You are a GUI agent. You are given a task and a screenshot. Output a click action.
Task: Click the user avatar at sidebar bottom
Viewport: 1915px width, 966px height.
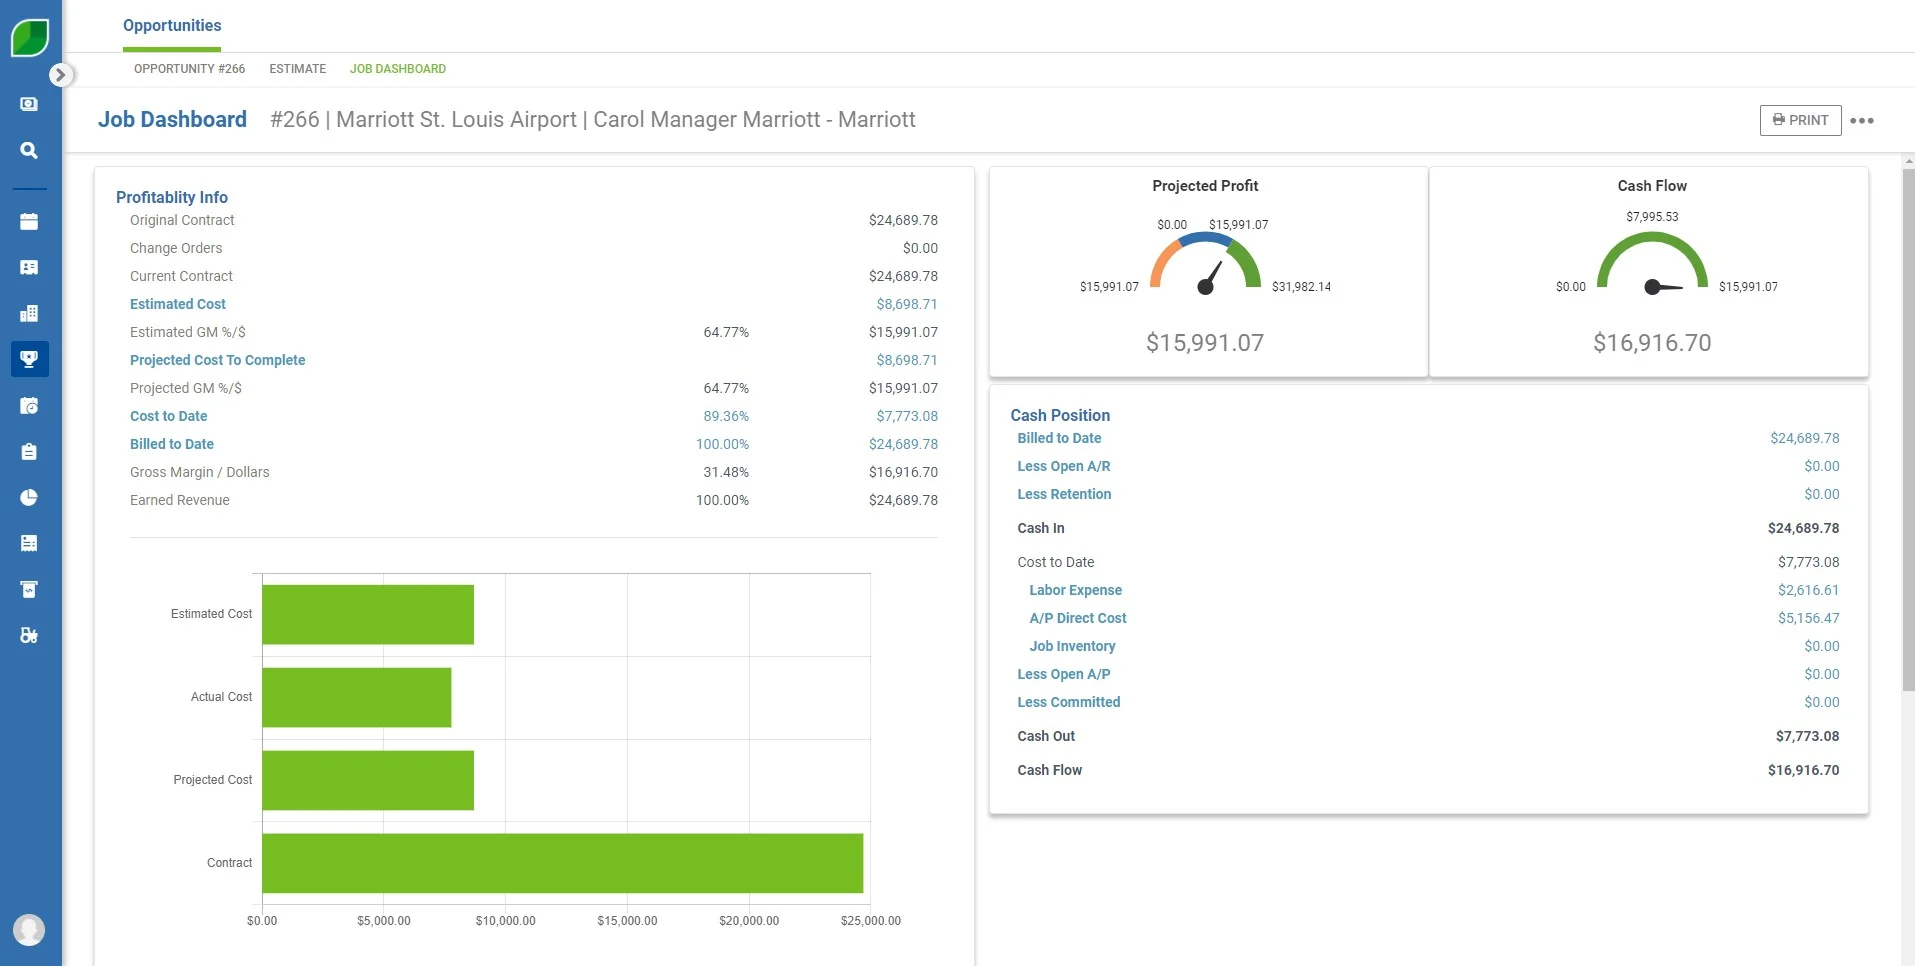pyautogui.click(x=29, y=929)
